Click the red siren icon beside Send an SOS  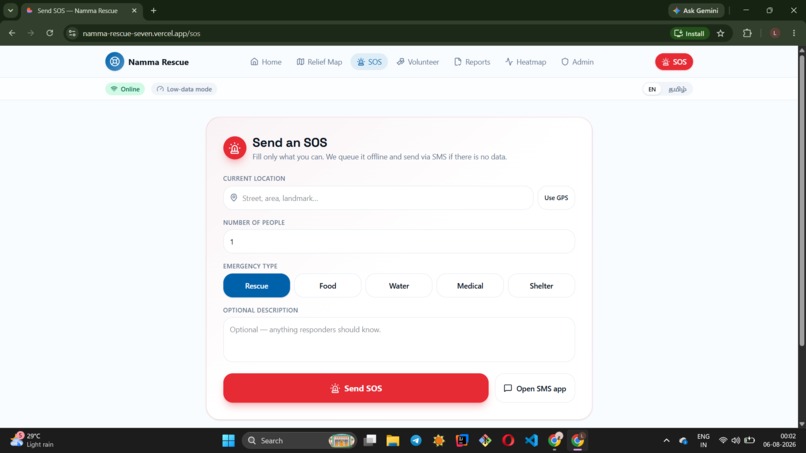click(234, 148)
